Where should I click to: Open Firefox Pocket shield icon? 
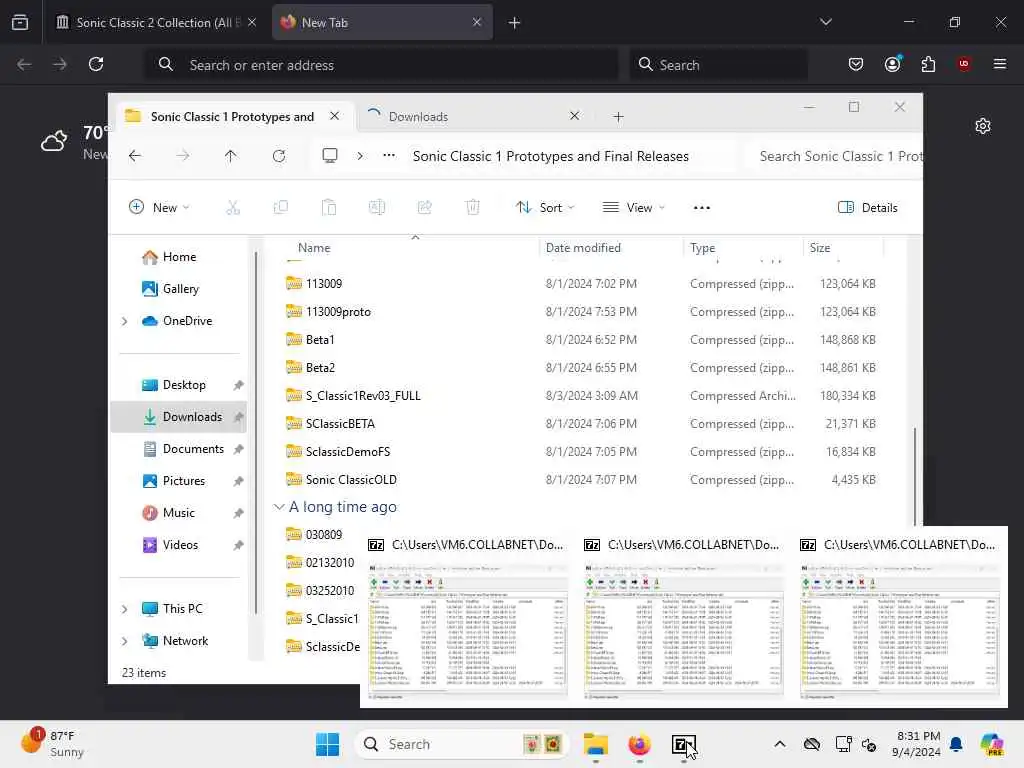[x=856, y=64]
